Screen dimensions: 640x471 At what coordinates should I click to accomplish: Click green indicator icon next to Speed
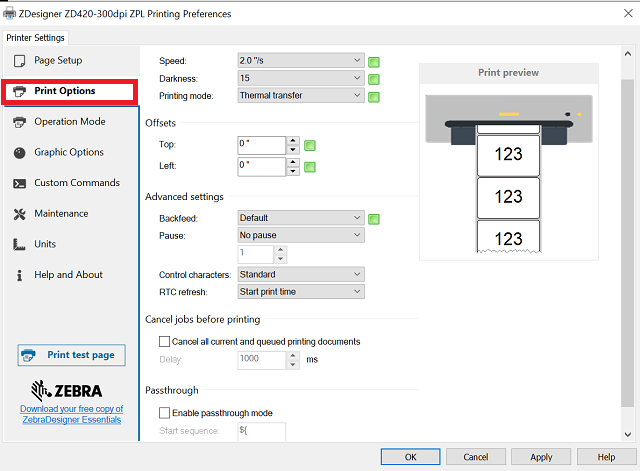(x=374, y=61)
